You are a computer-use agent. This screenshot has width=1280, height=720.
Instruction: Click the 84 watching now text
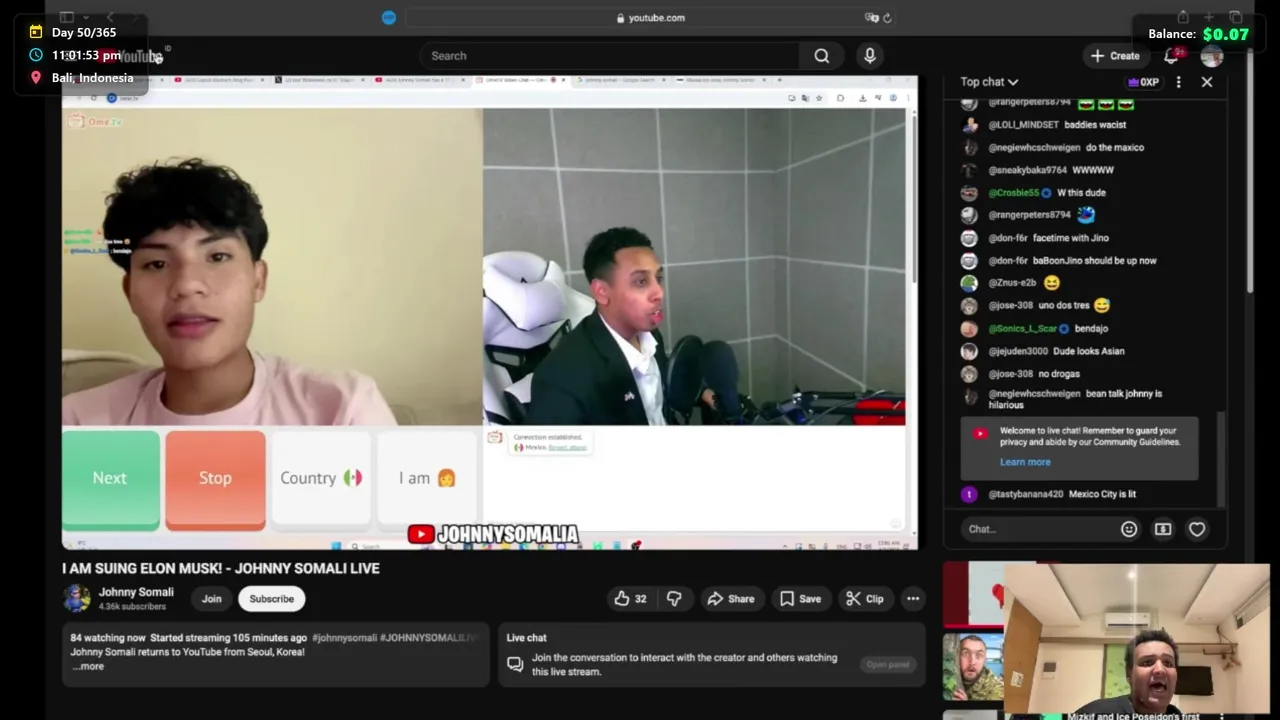coord(108,638)
